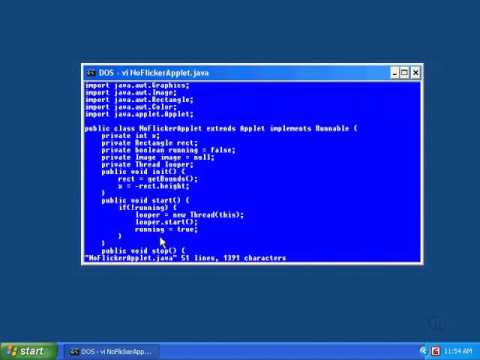Click the "public void start() {" line
Screen dimensions: 480x360
point(145,200)
